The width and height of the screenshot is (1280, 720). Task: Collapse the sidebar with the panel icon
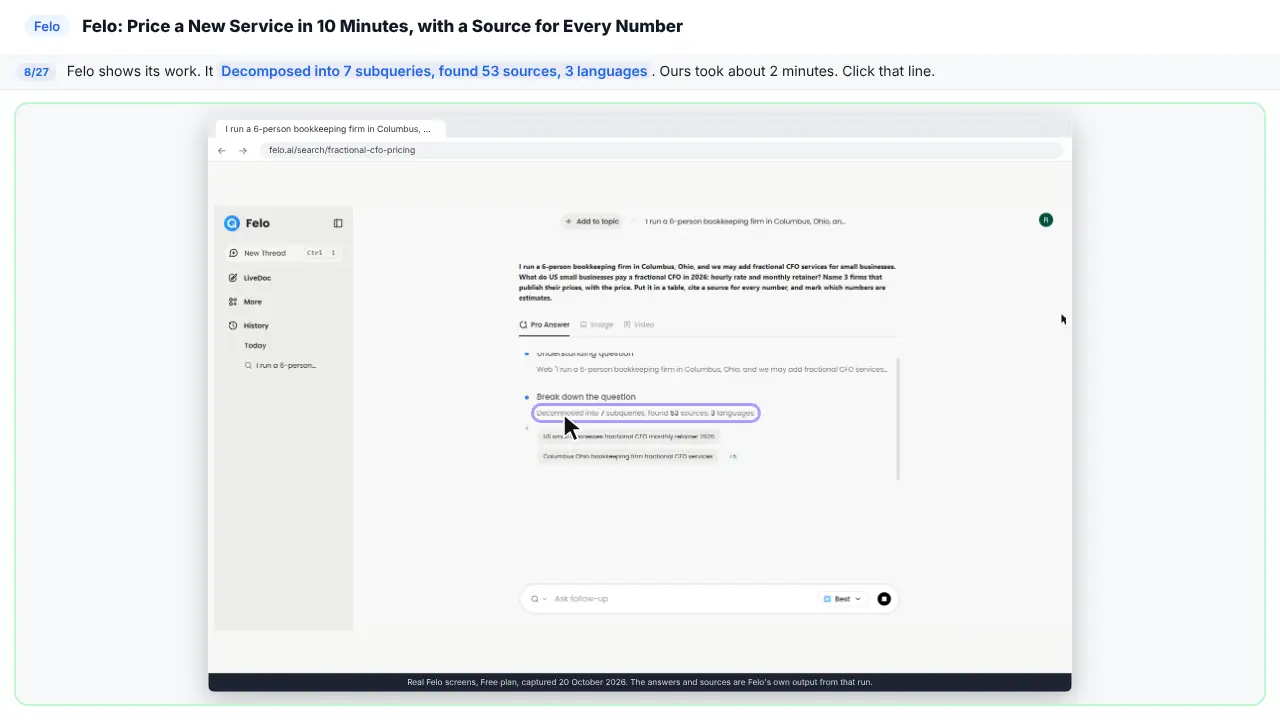tap(338, 223)
